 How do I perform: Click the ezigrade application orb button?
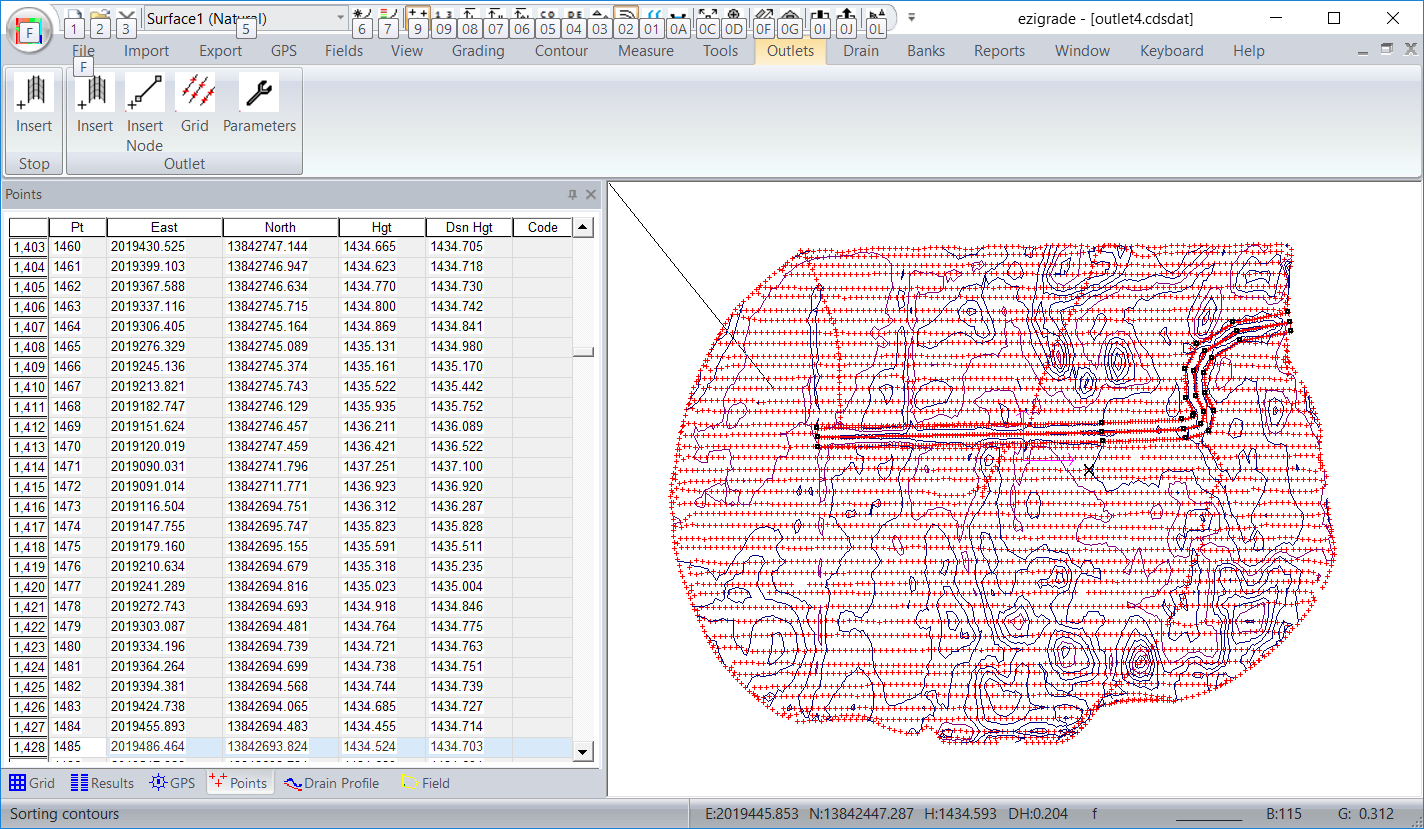tap(31, 30)
